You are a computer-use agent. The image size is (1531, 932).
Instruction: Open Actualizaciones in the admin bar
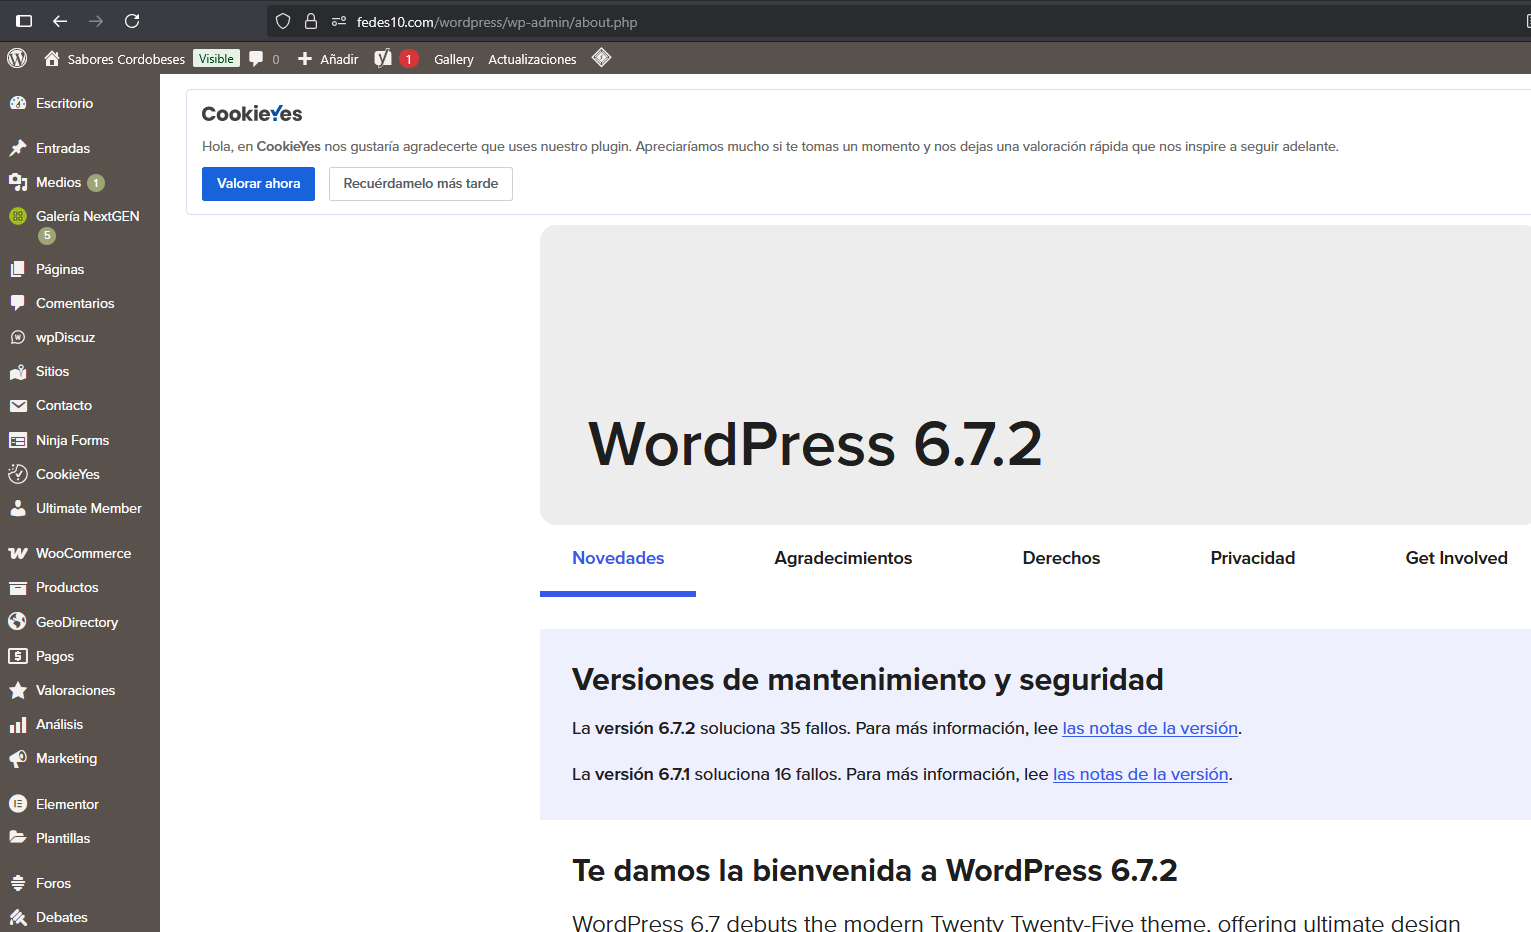pos(532,59)
